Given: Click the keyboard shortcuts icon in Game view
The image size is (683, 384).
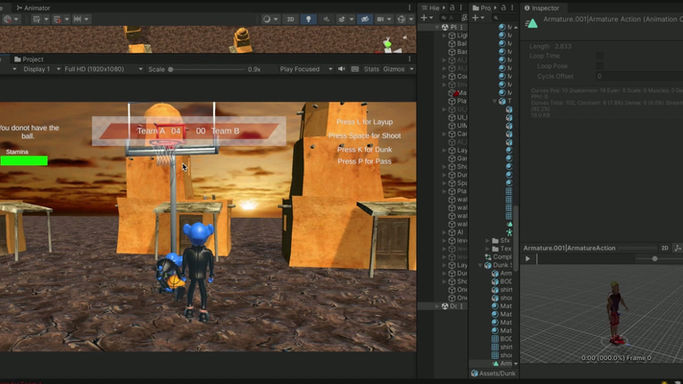Looking at the screenshot, I should 355,69.
